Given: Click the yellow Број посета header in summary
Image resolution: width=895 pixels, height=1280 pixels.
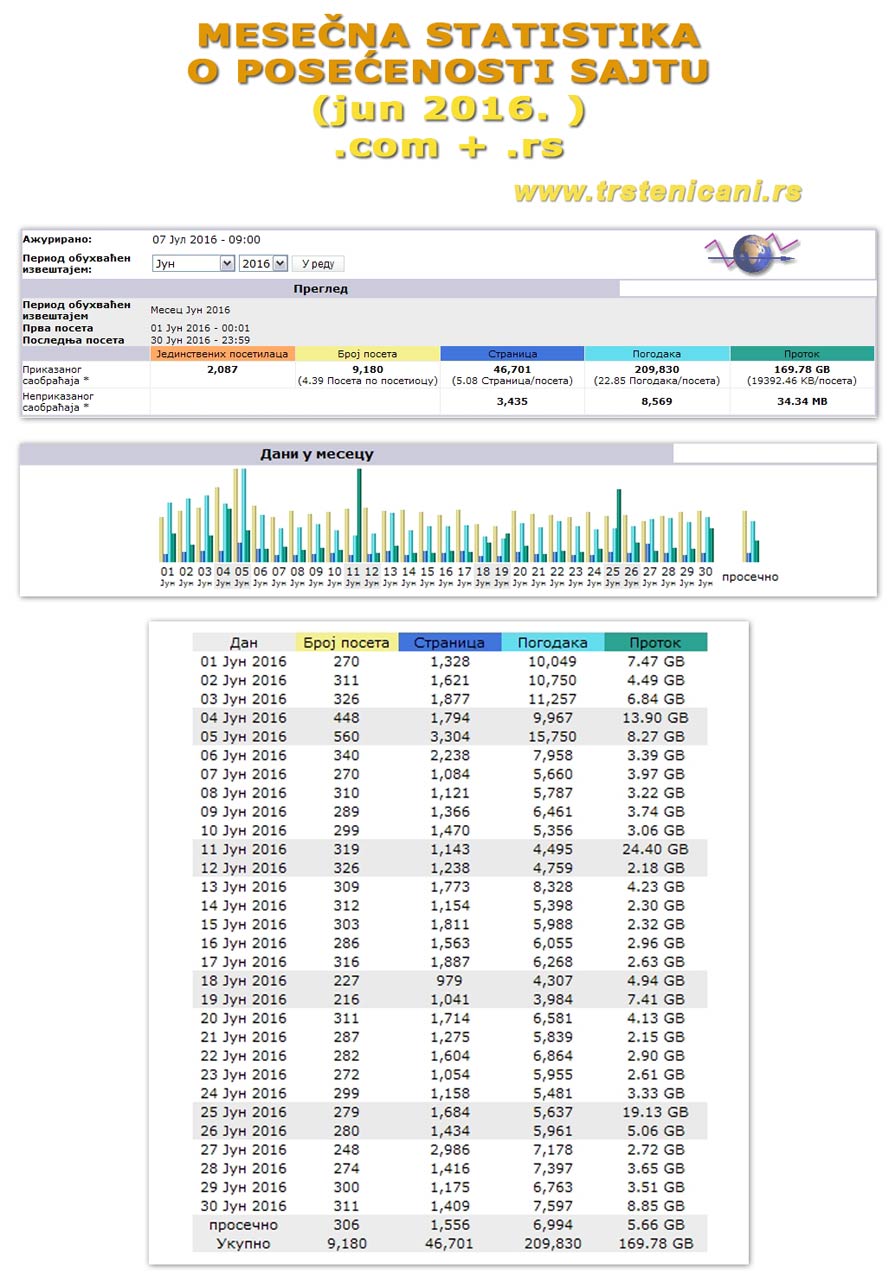Looking at the screenshot, I should [367, 354].
